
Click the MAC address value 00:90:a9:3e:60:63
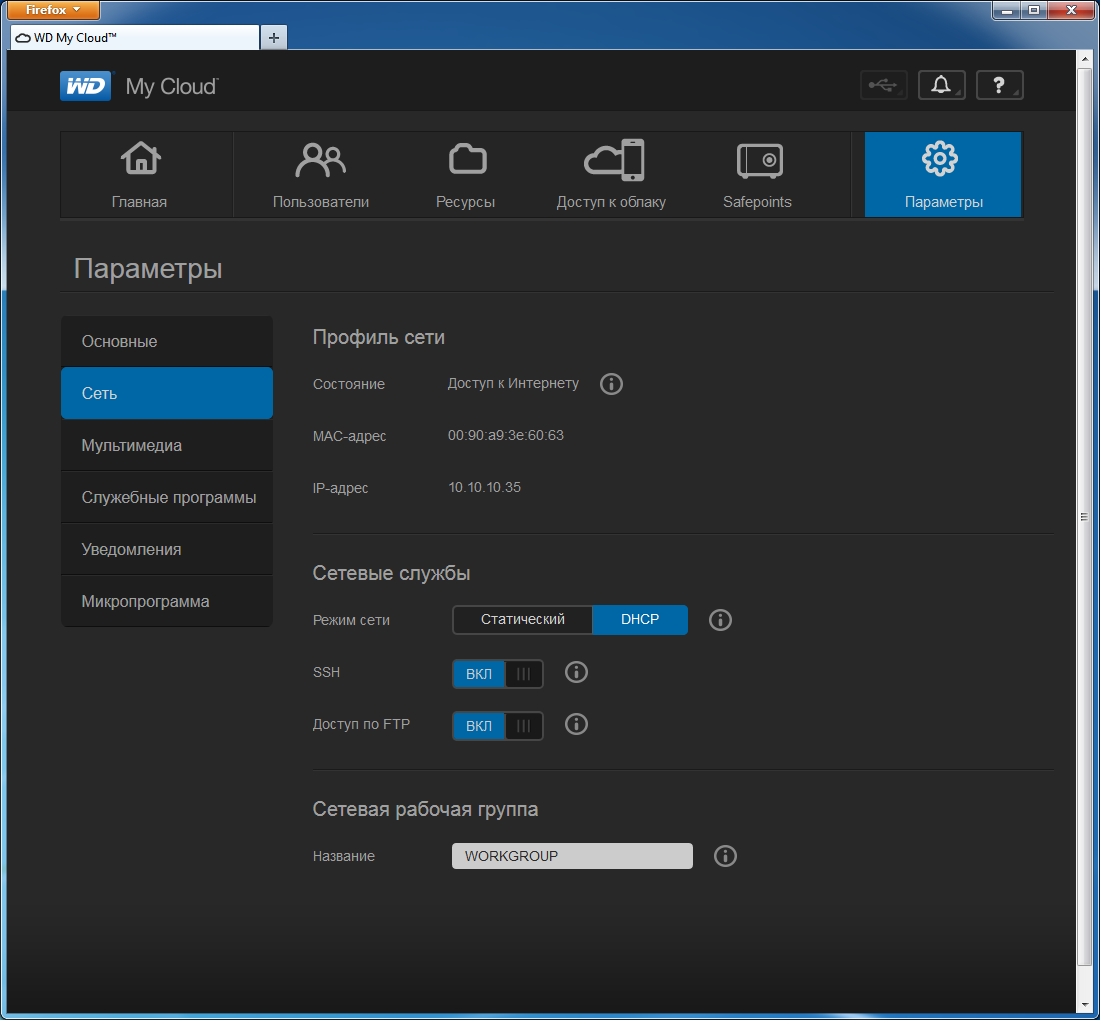pos(506,436)
